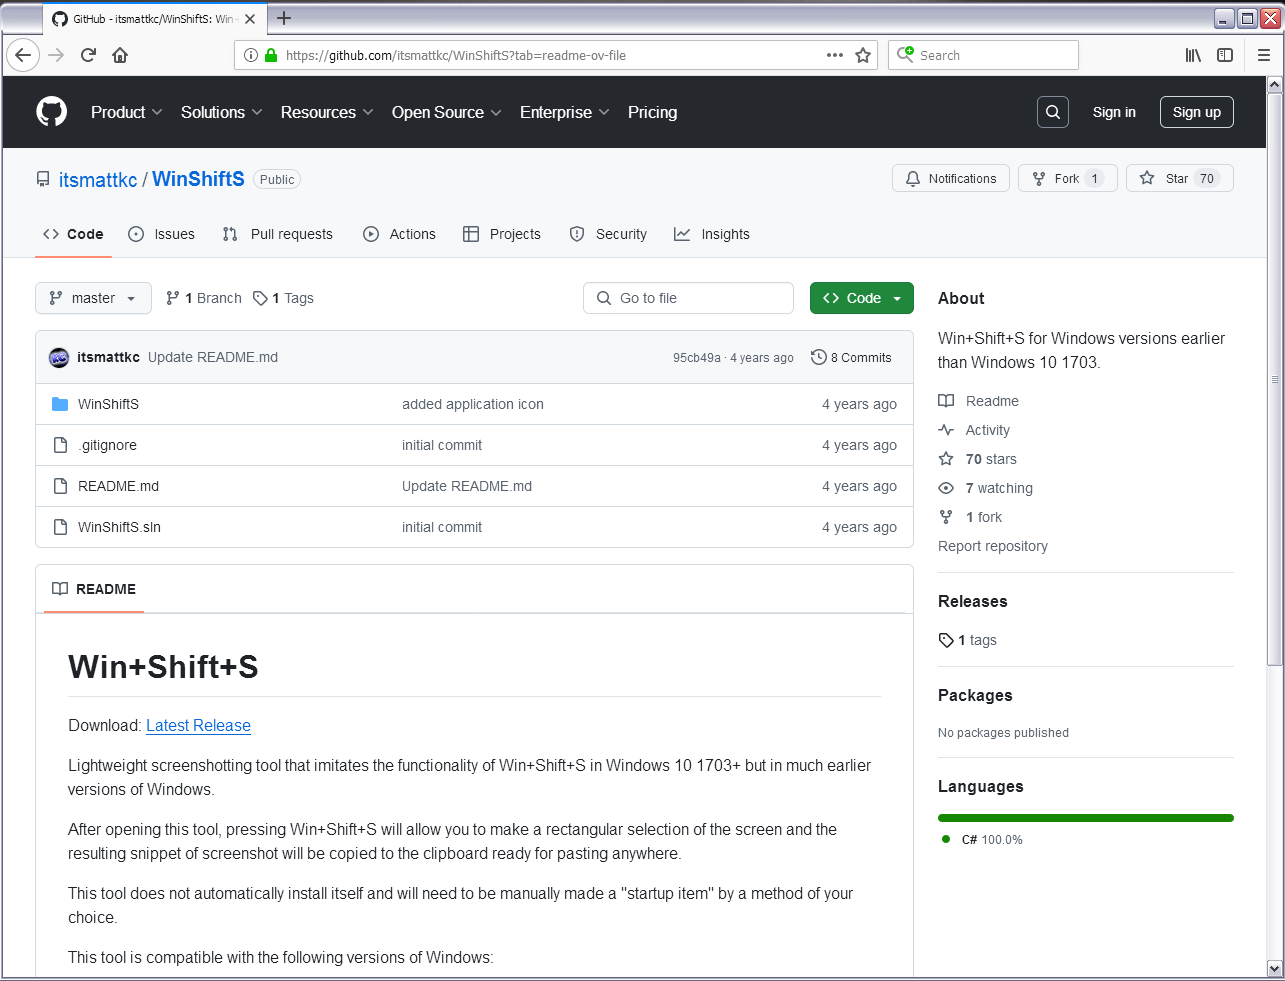Click the Sign up button
The height and width of the screenshot is (981, 1285).
coord(1197,112)
